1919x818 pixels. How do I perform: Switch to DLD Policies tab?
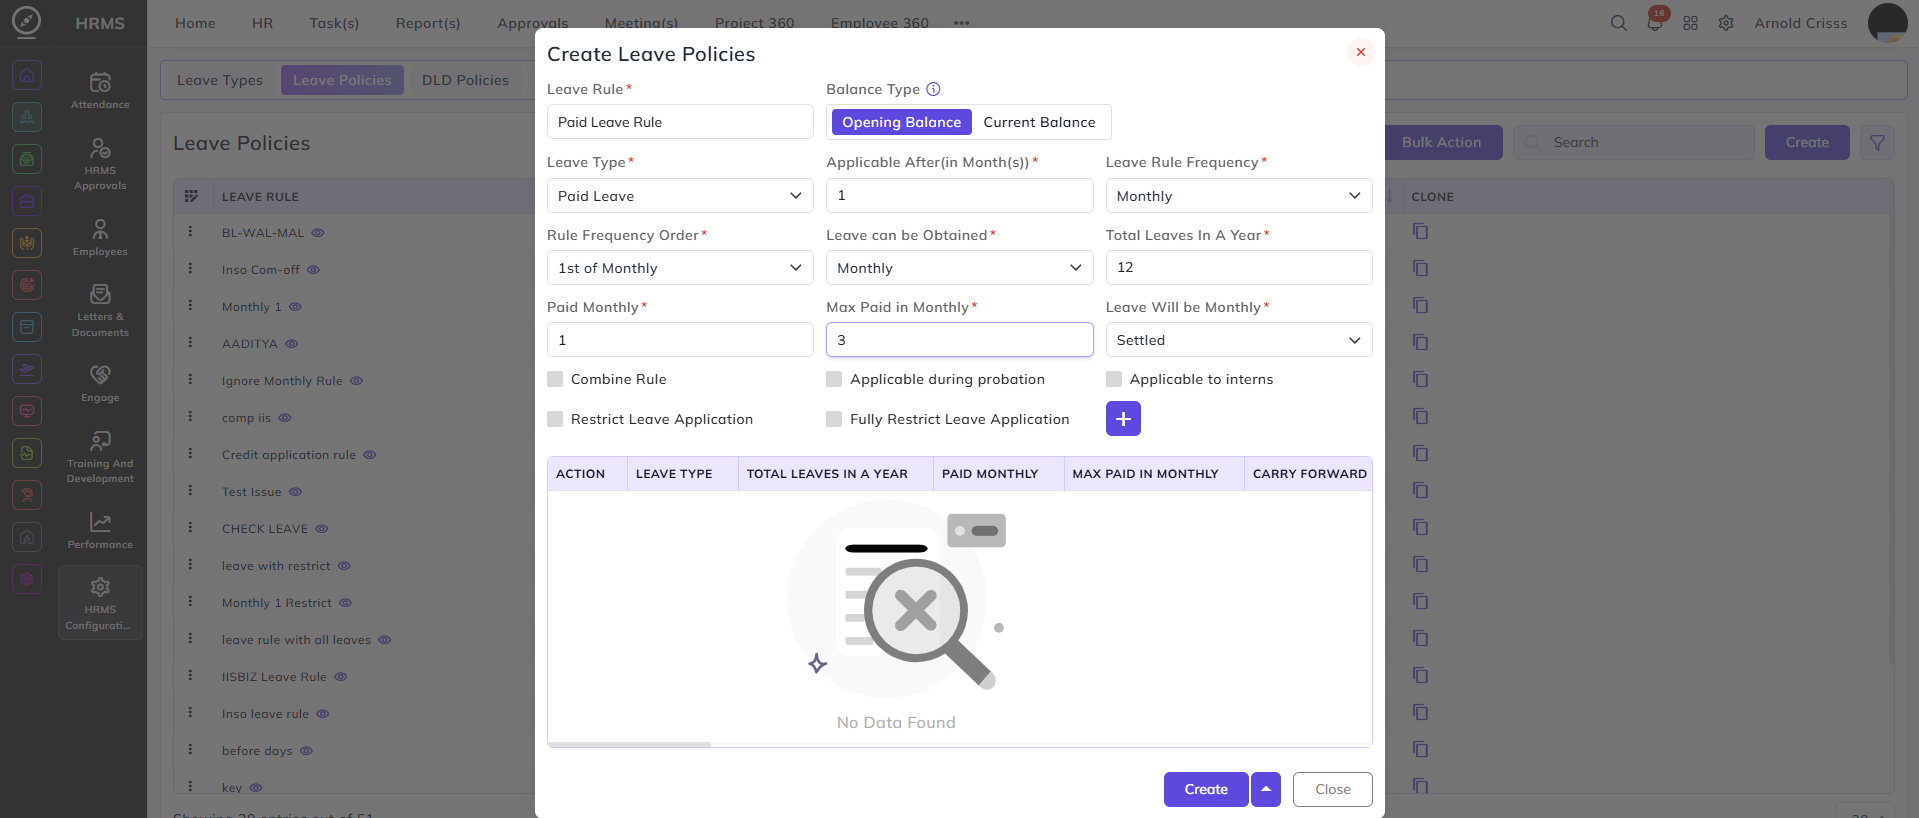point(465,80)
